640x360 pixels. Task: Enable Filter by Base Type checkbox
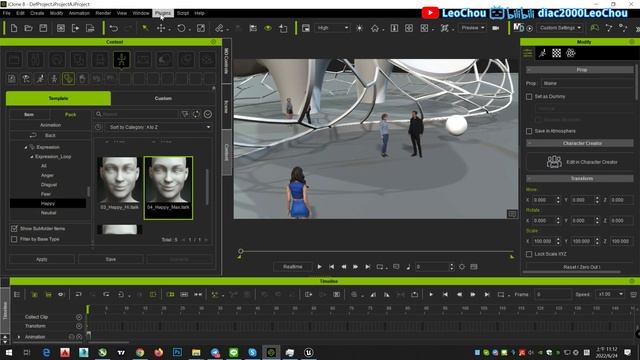14,239
